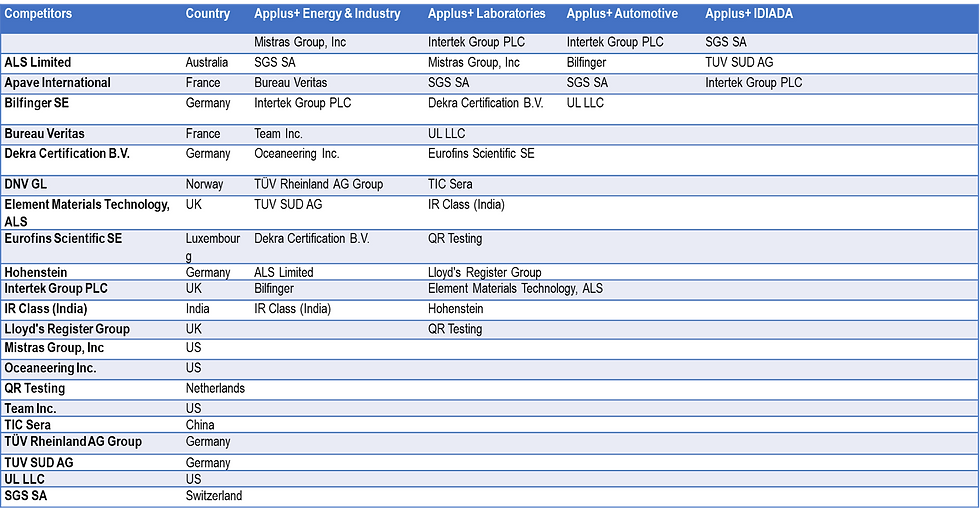Click Apave International in the Competitors column

coord(58,82)
